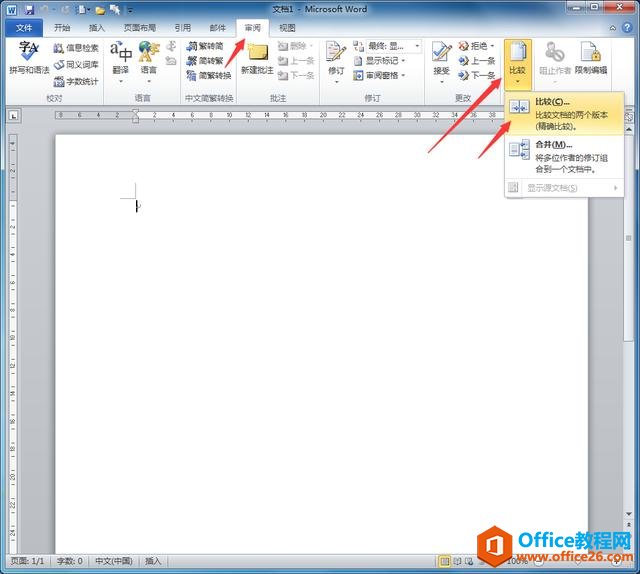
Task: Go to next change in 更改 group
Action: click(x=477, y=76)
